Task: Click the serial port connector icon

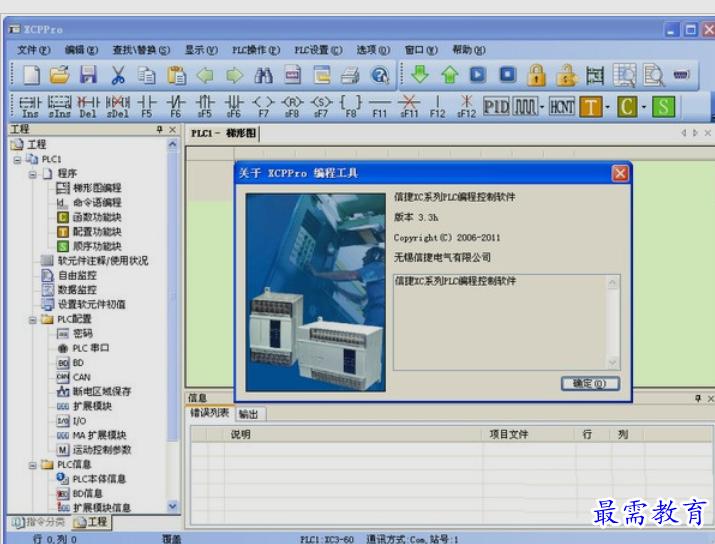Action: (x=682, y=74)
